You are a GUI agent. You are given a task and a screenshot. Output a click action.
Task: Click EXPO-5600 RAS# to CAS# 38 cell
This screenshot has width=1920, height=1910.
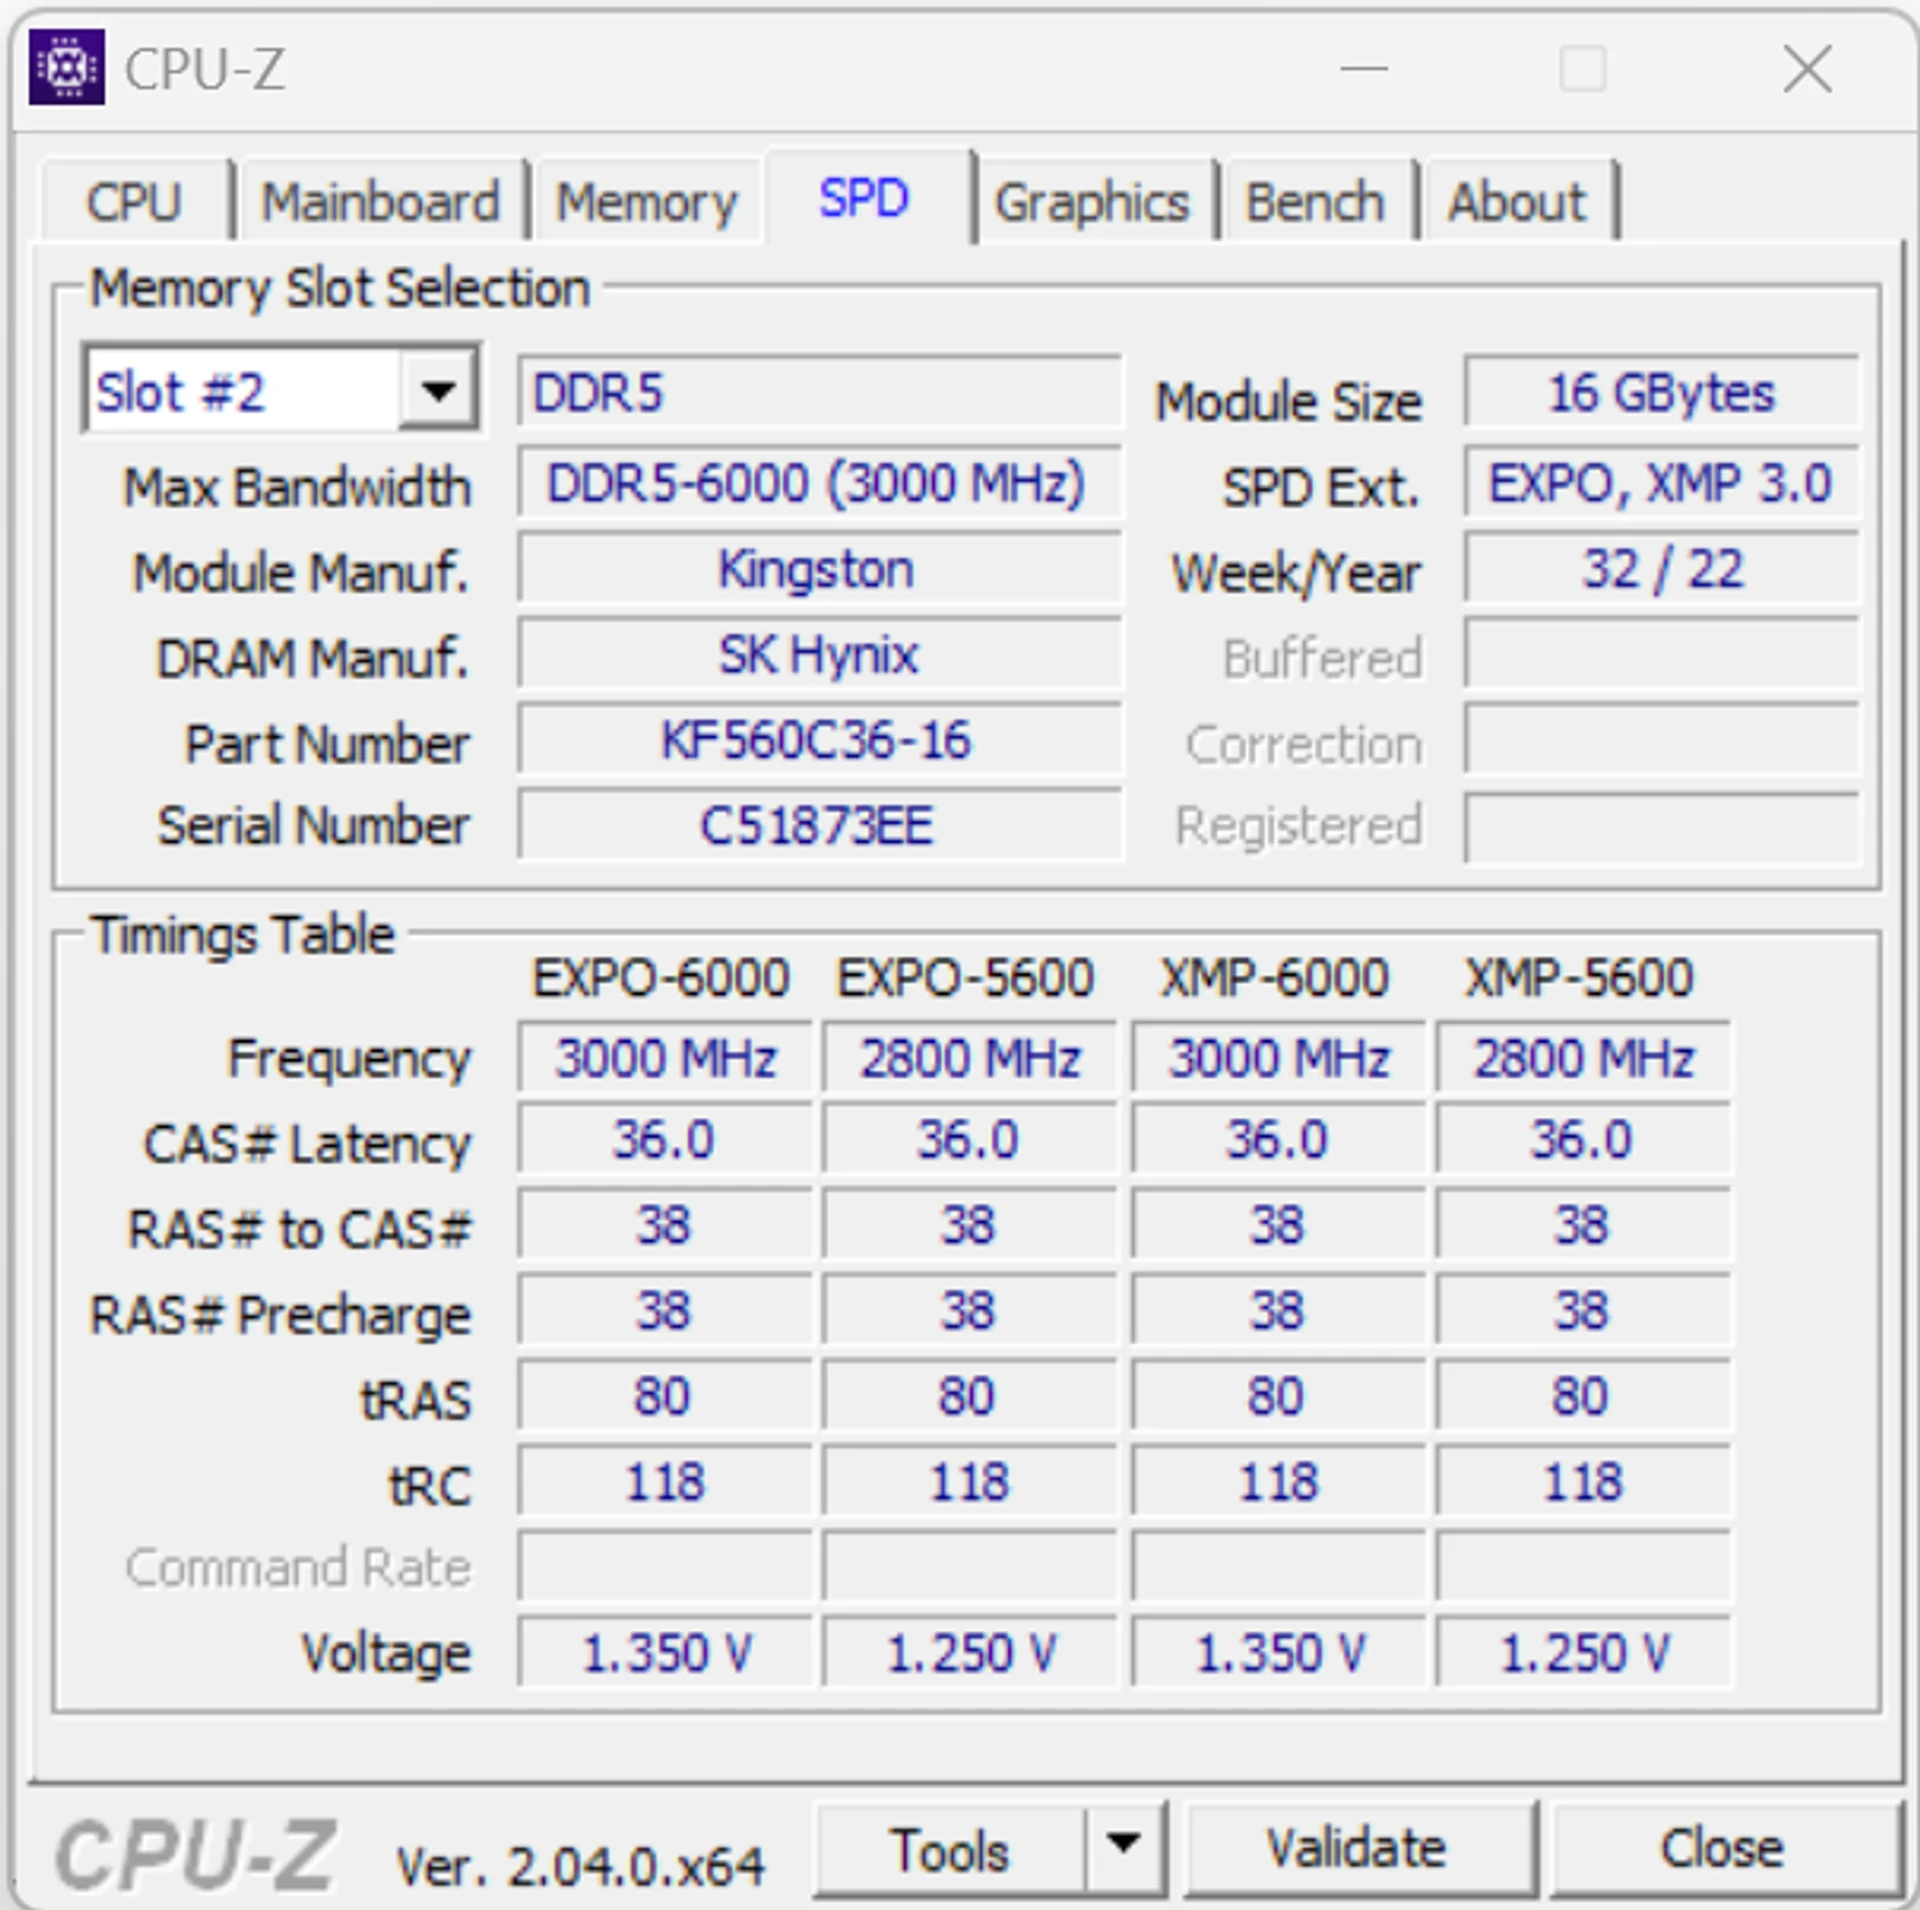tap(970, 1224)
